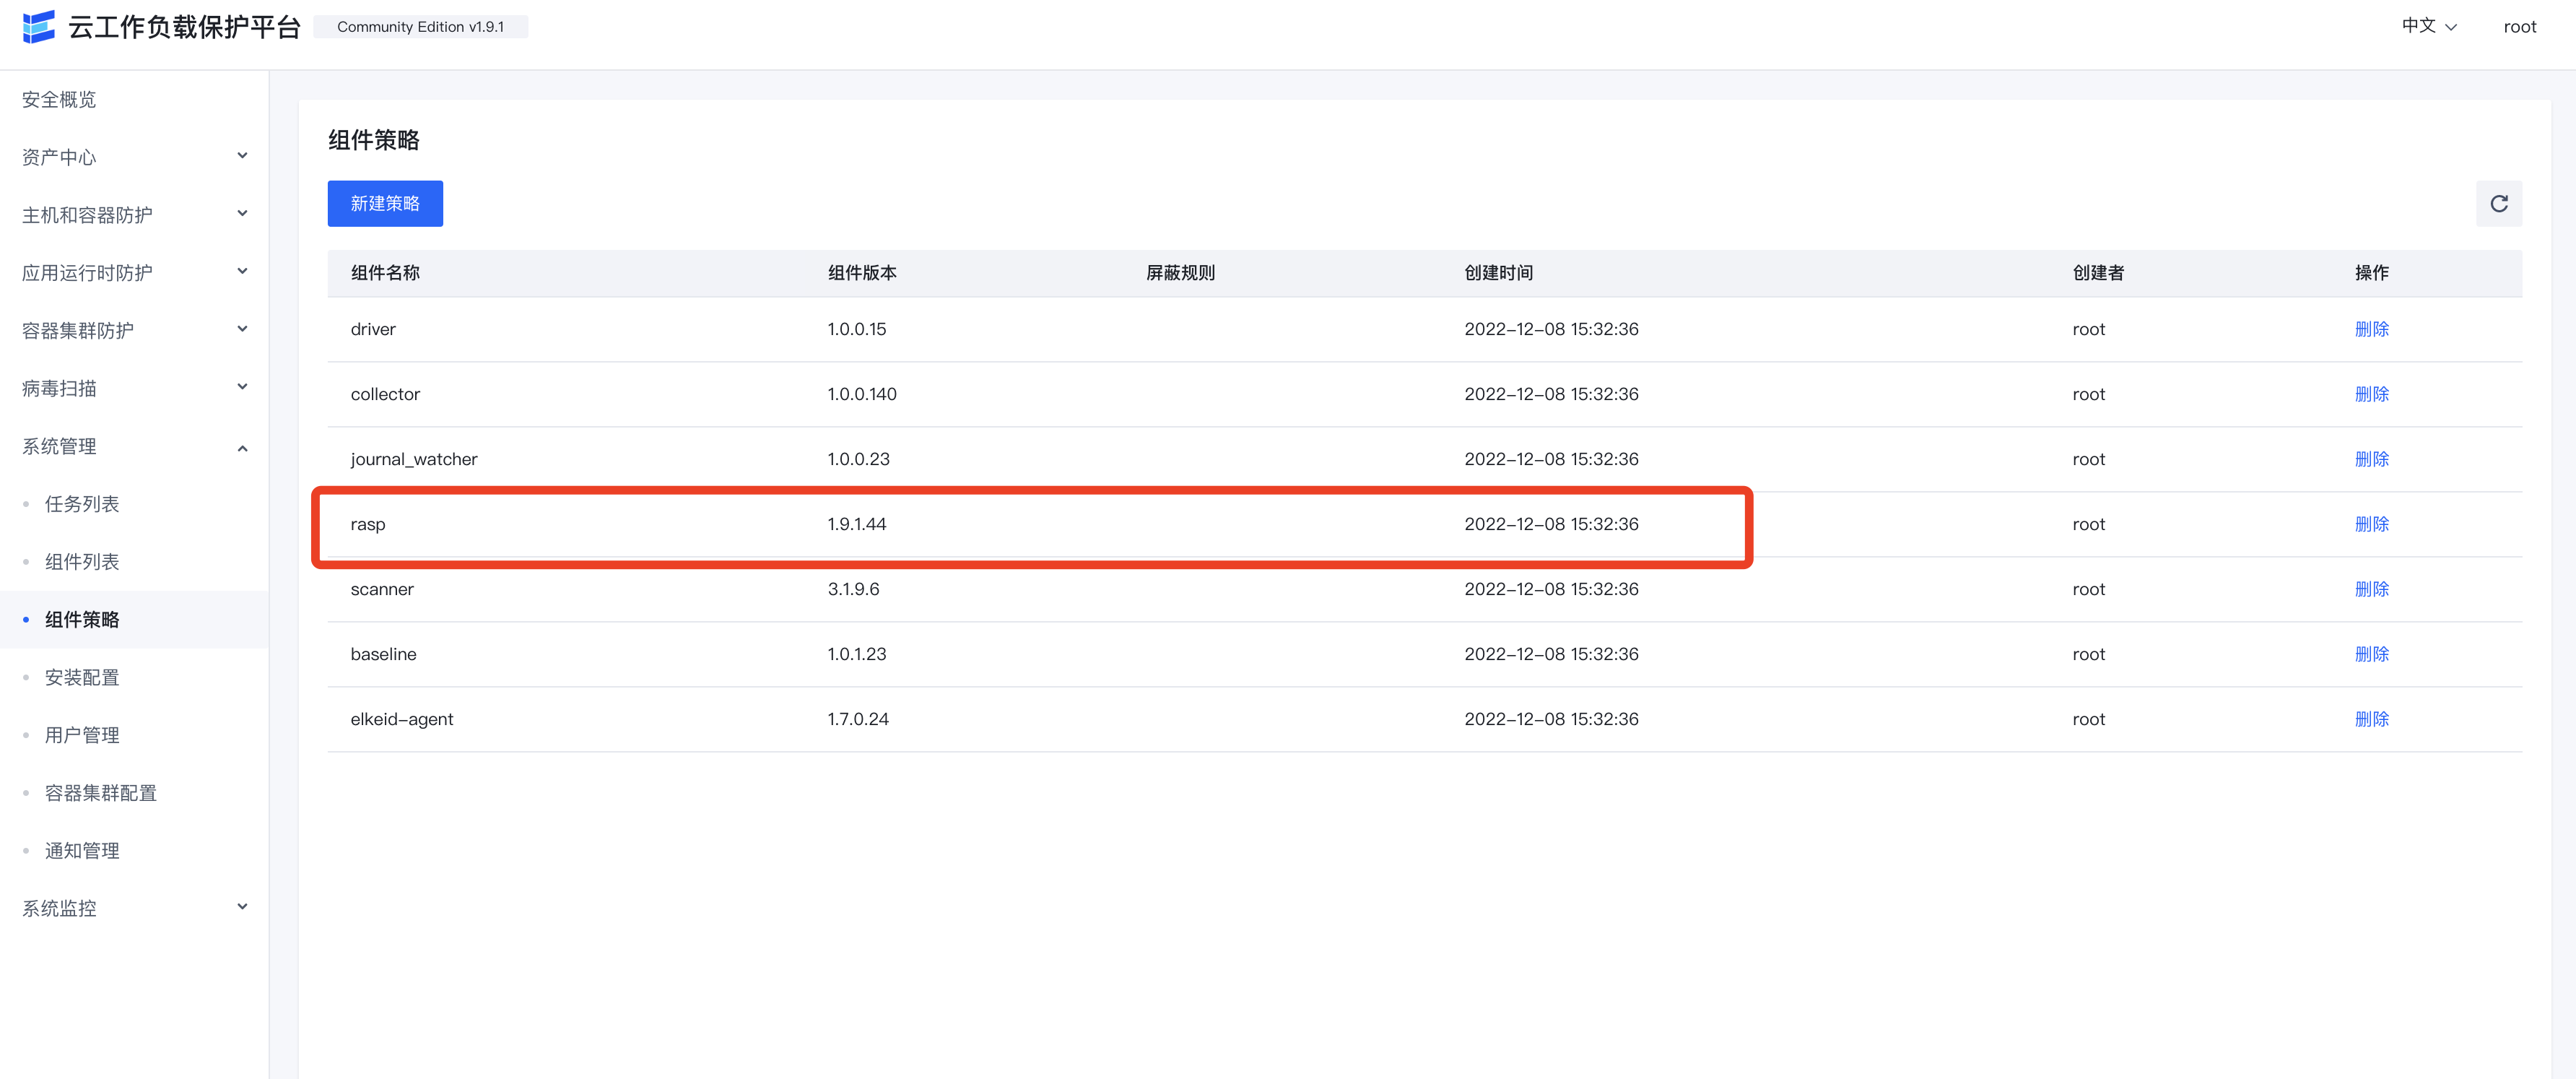Image resolution: width=2576 pixels, height=1079 pixels.
Task: Open the 组件列表 page
Action: point(81,561)
